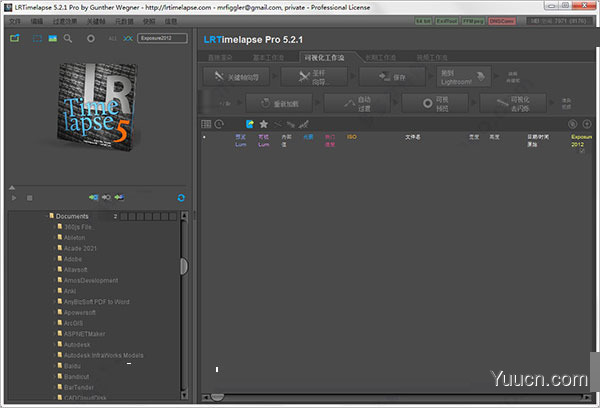Screen dimensions: 600x408
Task: Click the folder tree vertical scrollbar thumb
Action: tap(184, 266)
